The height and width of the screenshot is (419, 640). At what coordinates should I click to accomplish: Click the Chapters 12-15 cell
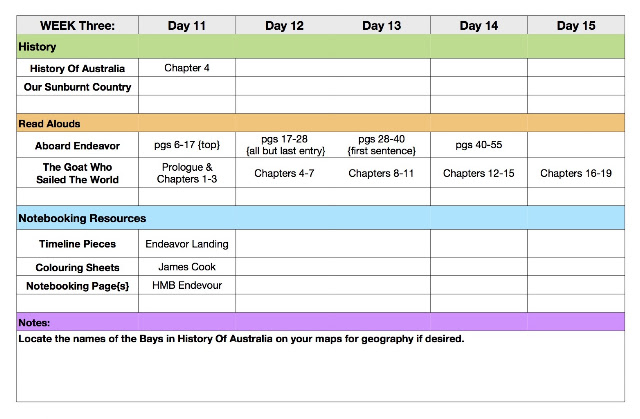pos(479,173)
